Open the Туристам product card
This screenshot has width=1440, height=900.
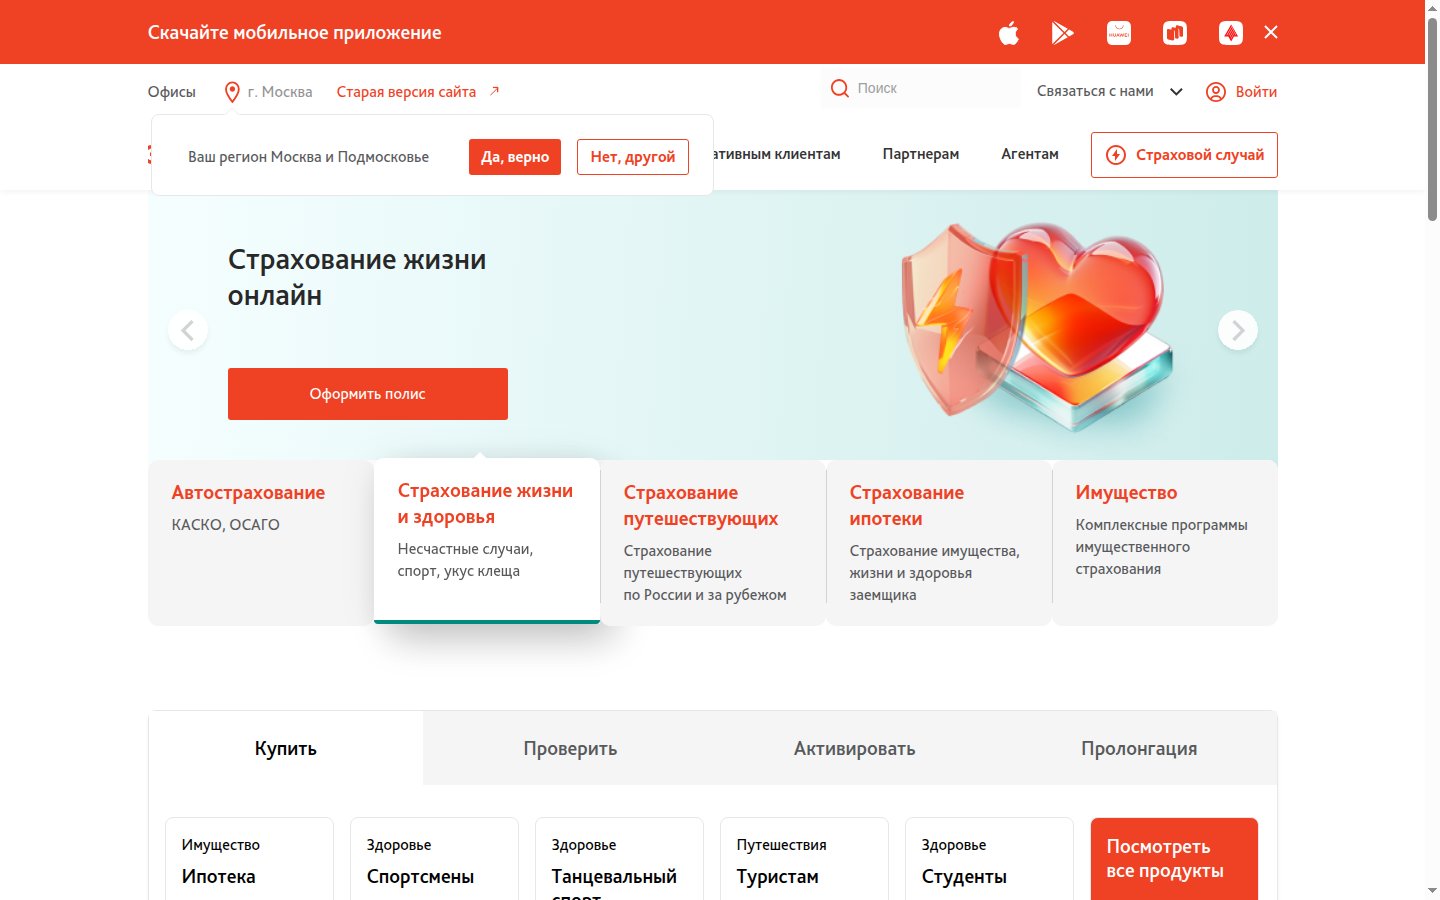click(x=804, y=860)
